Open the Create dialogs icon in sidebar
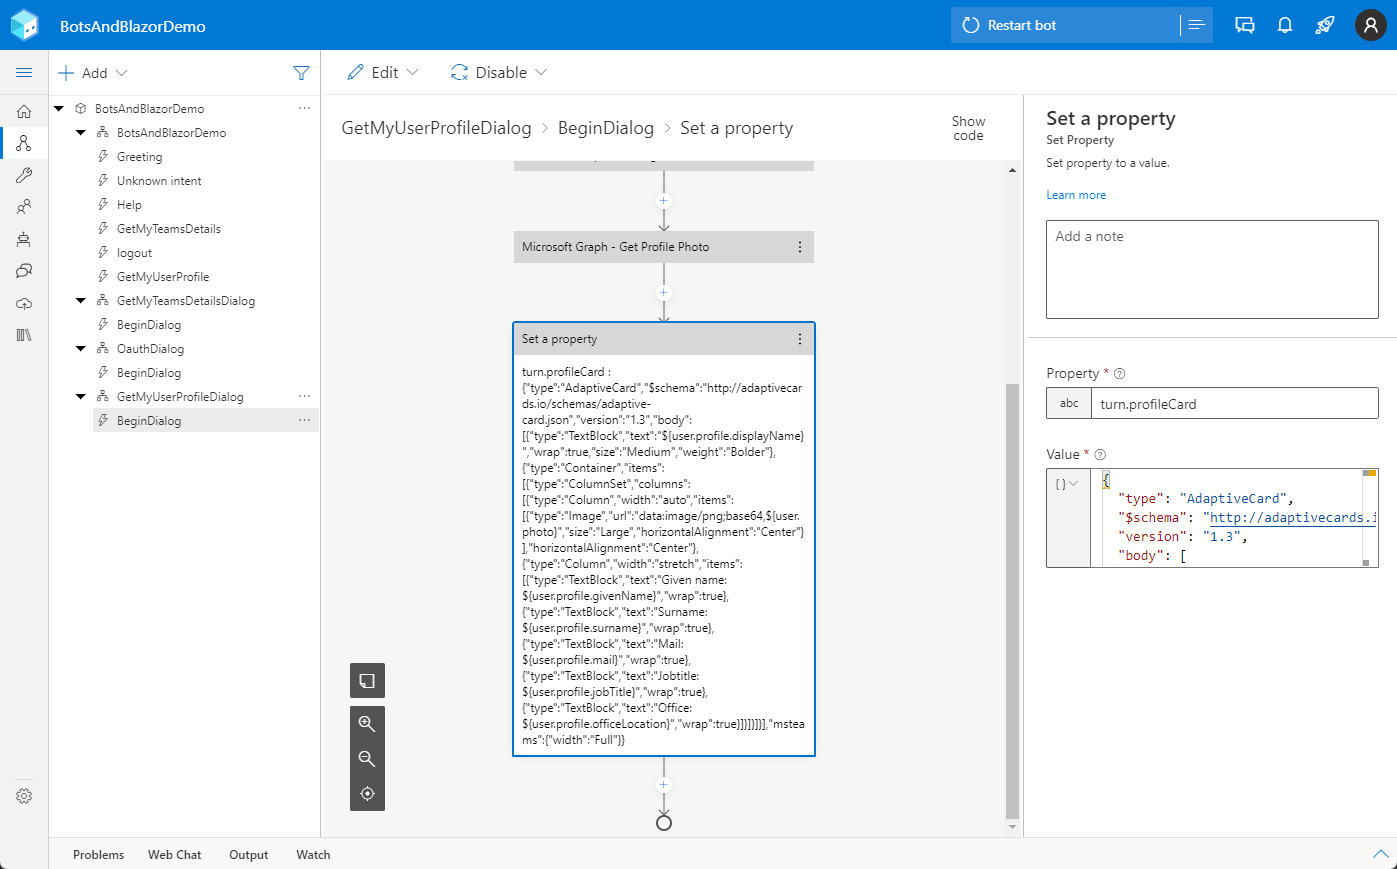Viewport: 1397px width, 869px height. (x=24, y=143)
